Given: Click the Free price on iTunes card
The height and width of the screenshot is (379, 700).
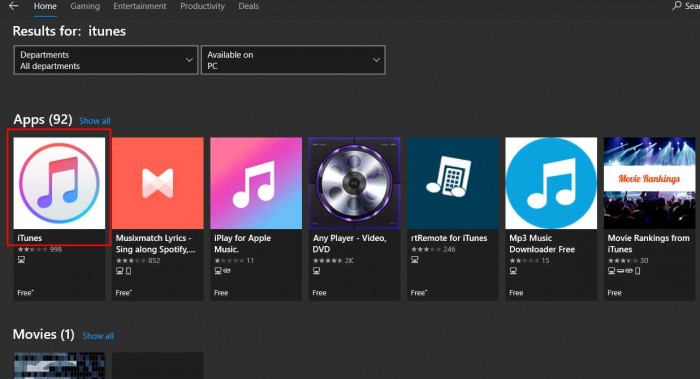Looking at the screenshot, I should point(25,293).
